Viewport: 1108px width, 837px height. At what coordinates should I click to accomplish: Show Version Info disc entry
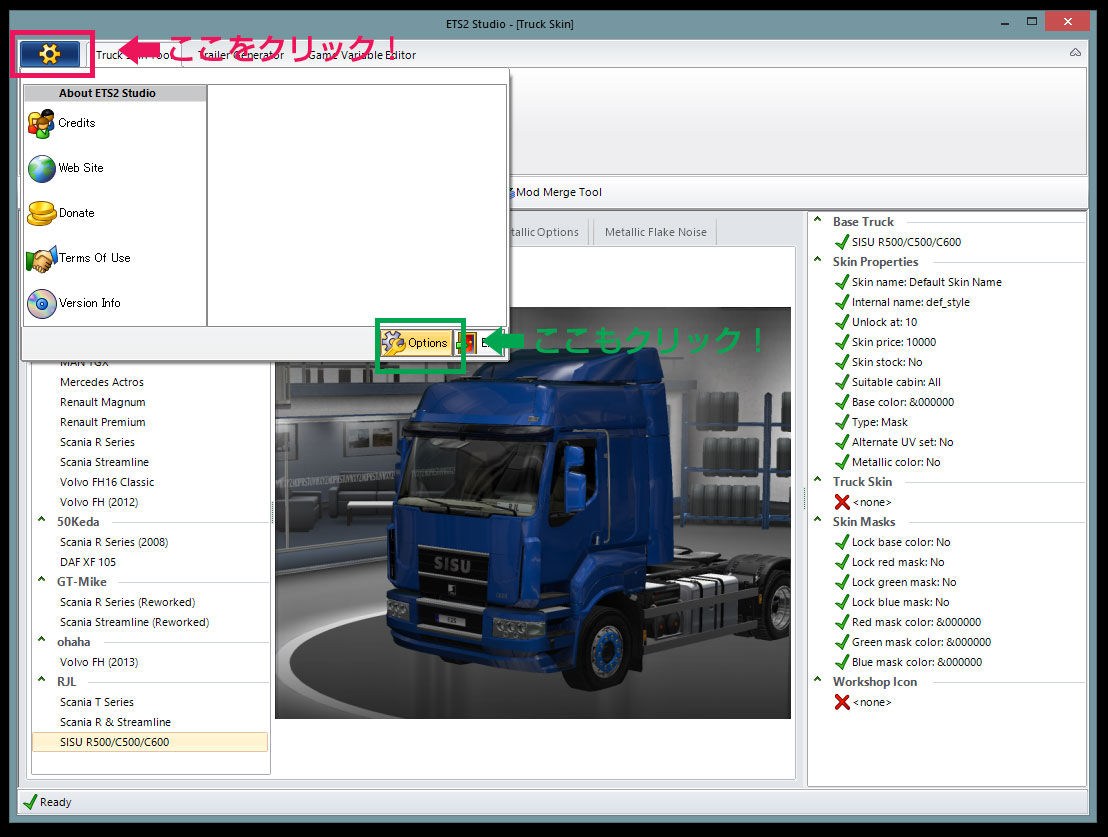click(x=74, y=303)
